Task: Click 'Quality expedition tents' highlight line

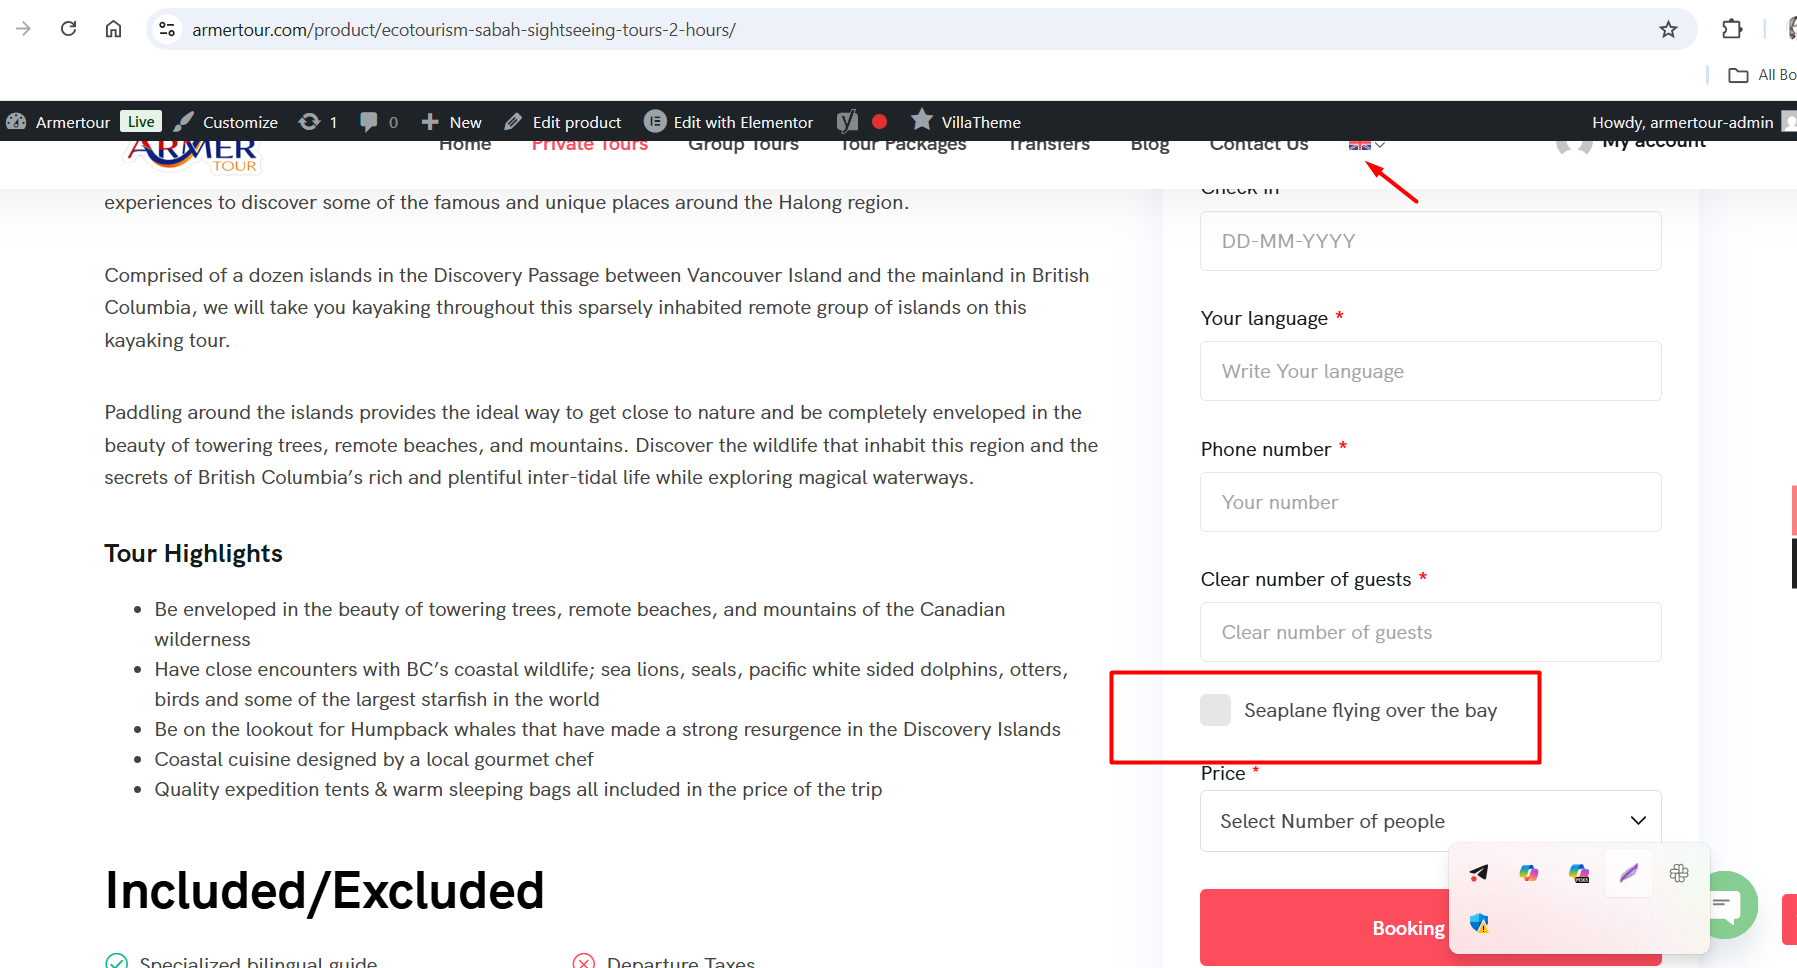Action: [518, 789]
